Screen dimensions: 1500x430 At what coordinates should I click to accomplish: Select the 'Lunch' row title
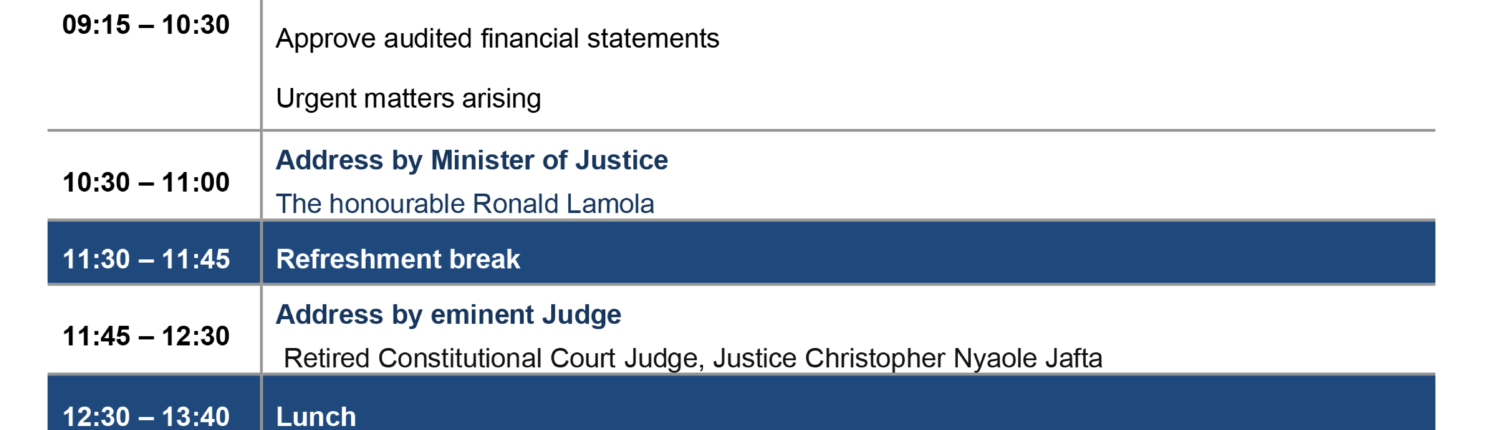pos(316,417)
